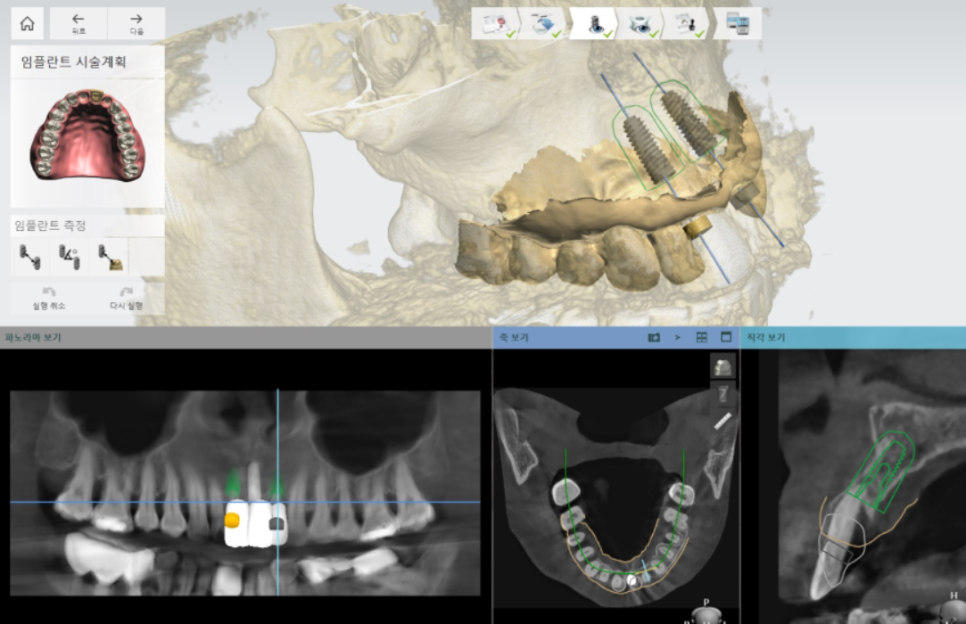Open the second data import workflow step
The image size is (966, 624).
click(x=543, y=24)
